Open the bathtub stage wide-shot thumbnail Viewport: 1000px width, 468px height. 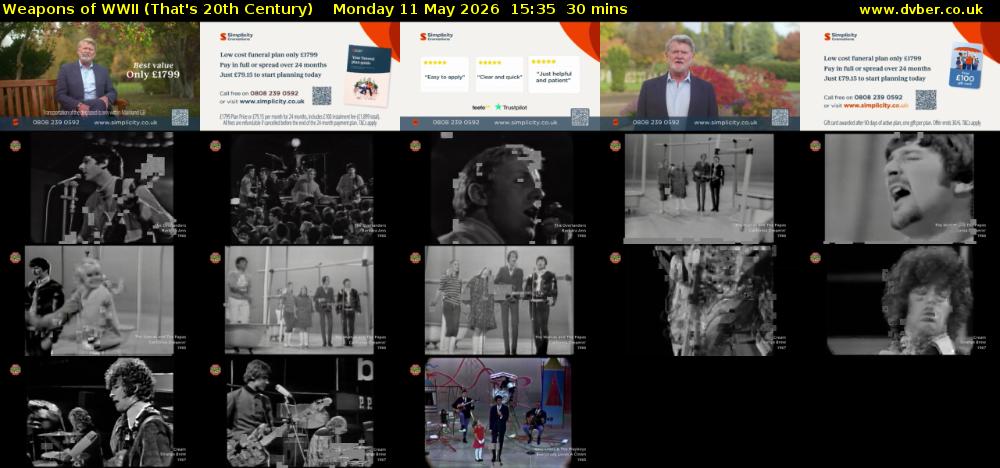pyautogui.click(x=300, y=300)
